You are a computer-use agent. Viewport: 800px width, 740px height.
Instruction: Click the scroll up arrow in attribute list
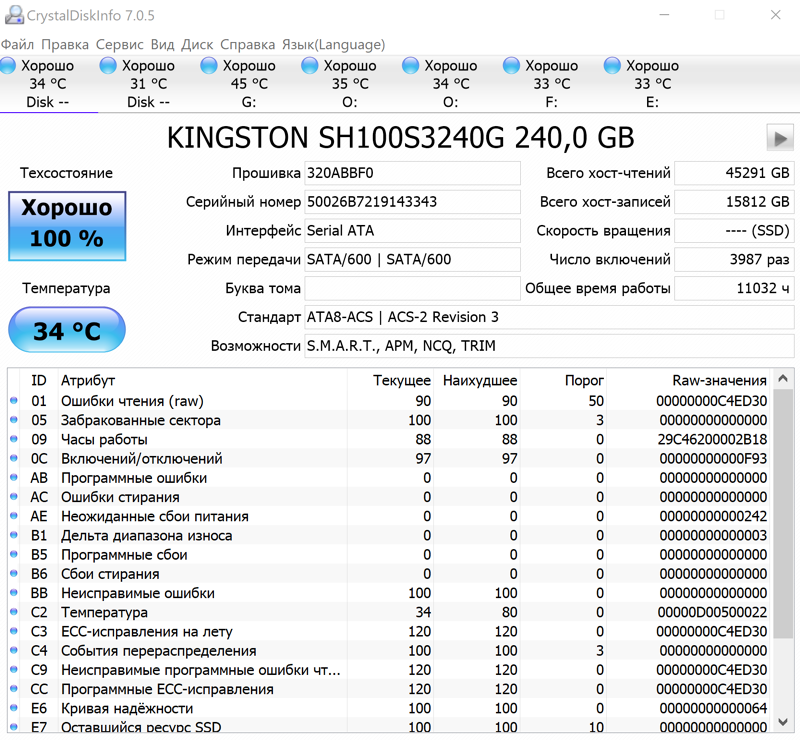point(783,379)
